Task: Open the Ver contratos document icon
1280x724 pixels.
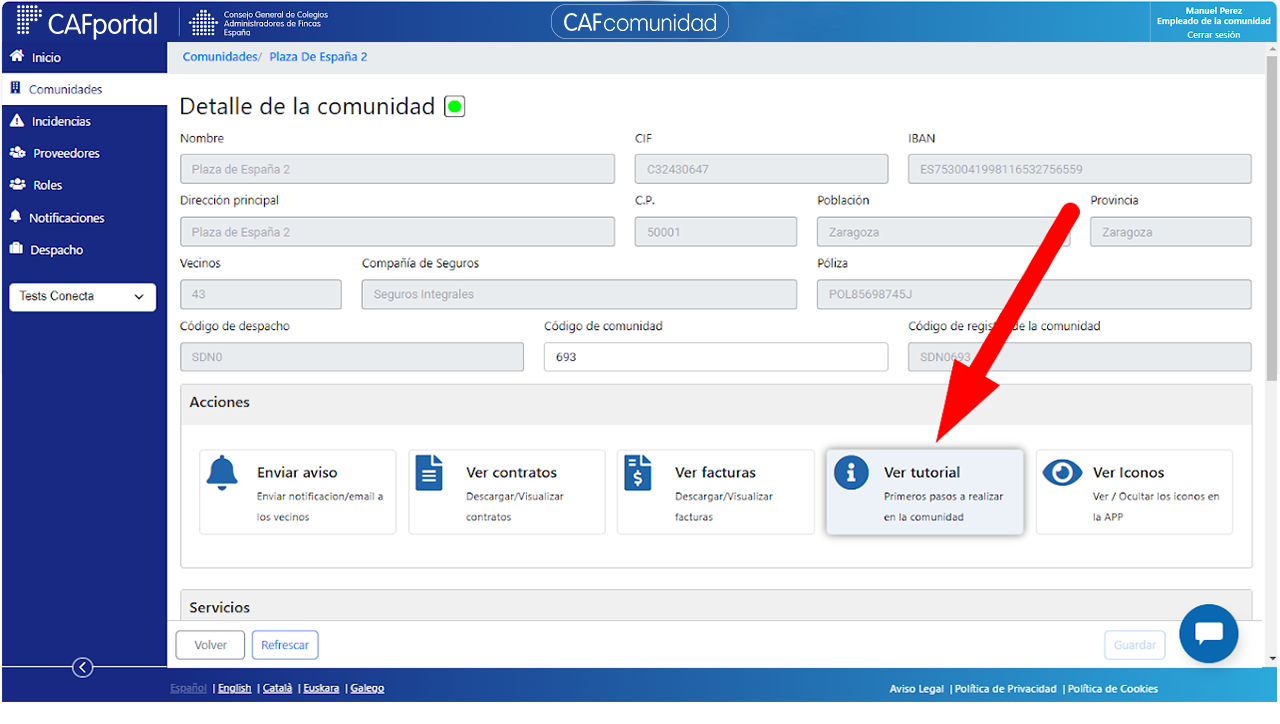Action: click(x=429, y=473)
